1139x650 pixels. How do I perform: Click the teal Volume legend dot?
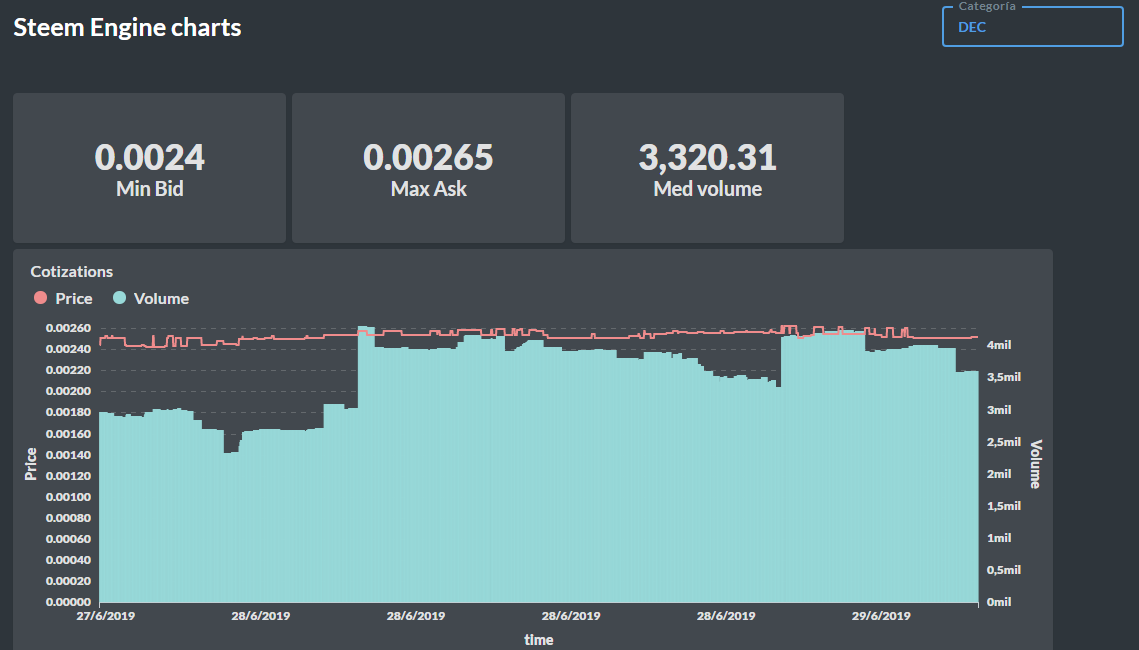coord(119,298)
